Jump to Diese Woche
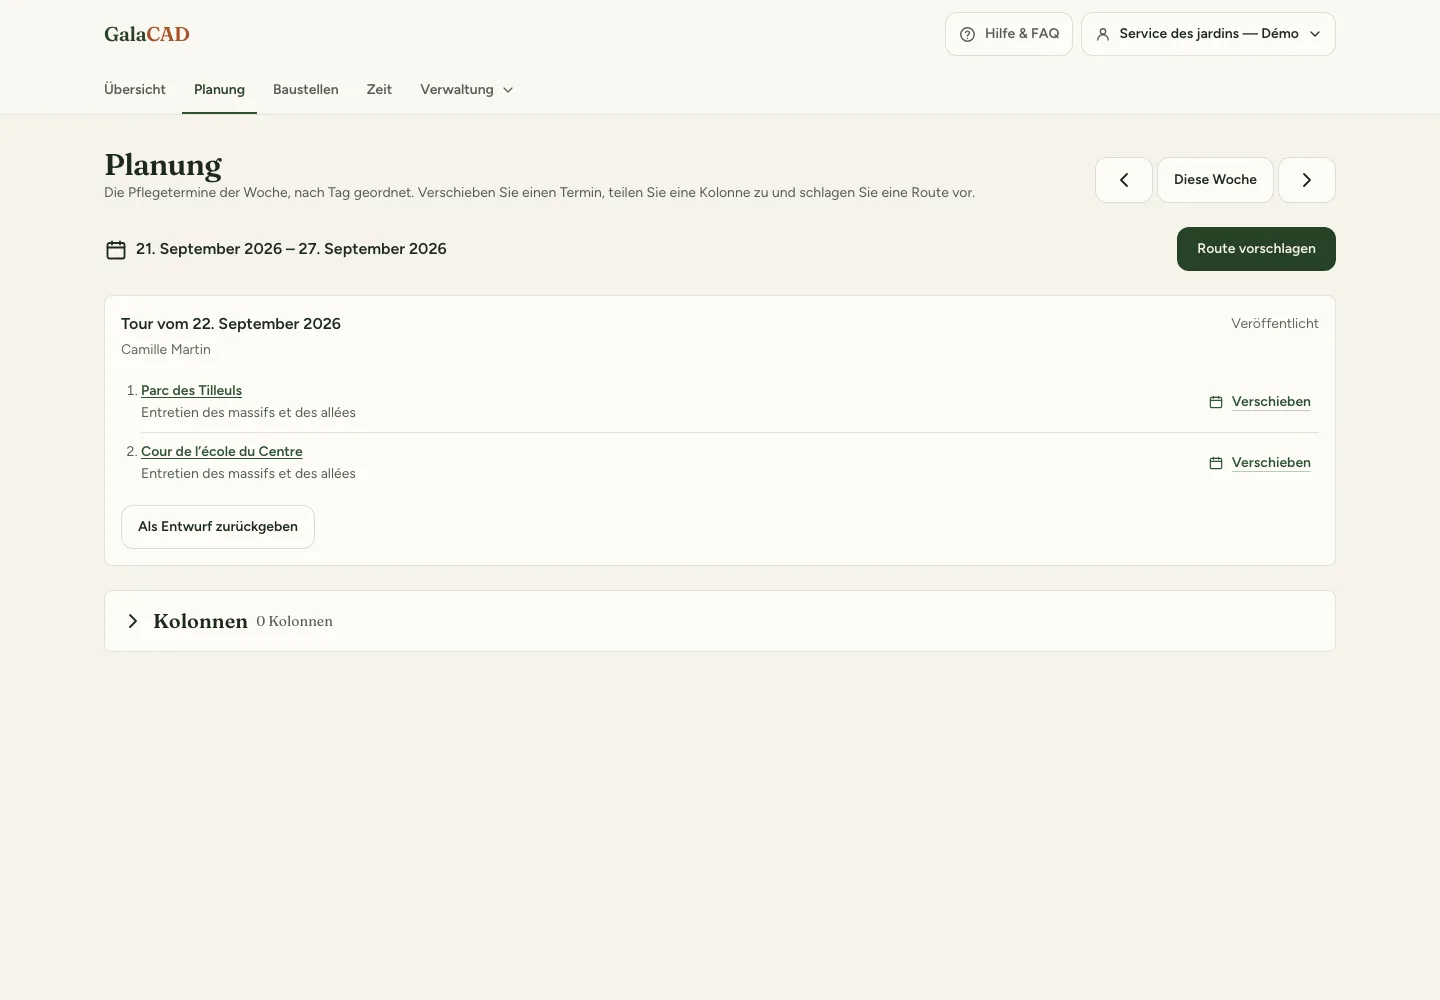Viewport: 1440px width, 1000px height. pos(1215,180)
